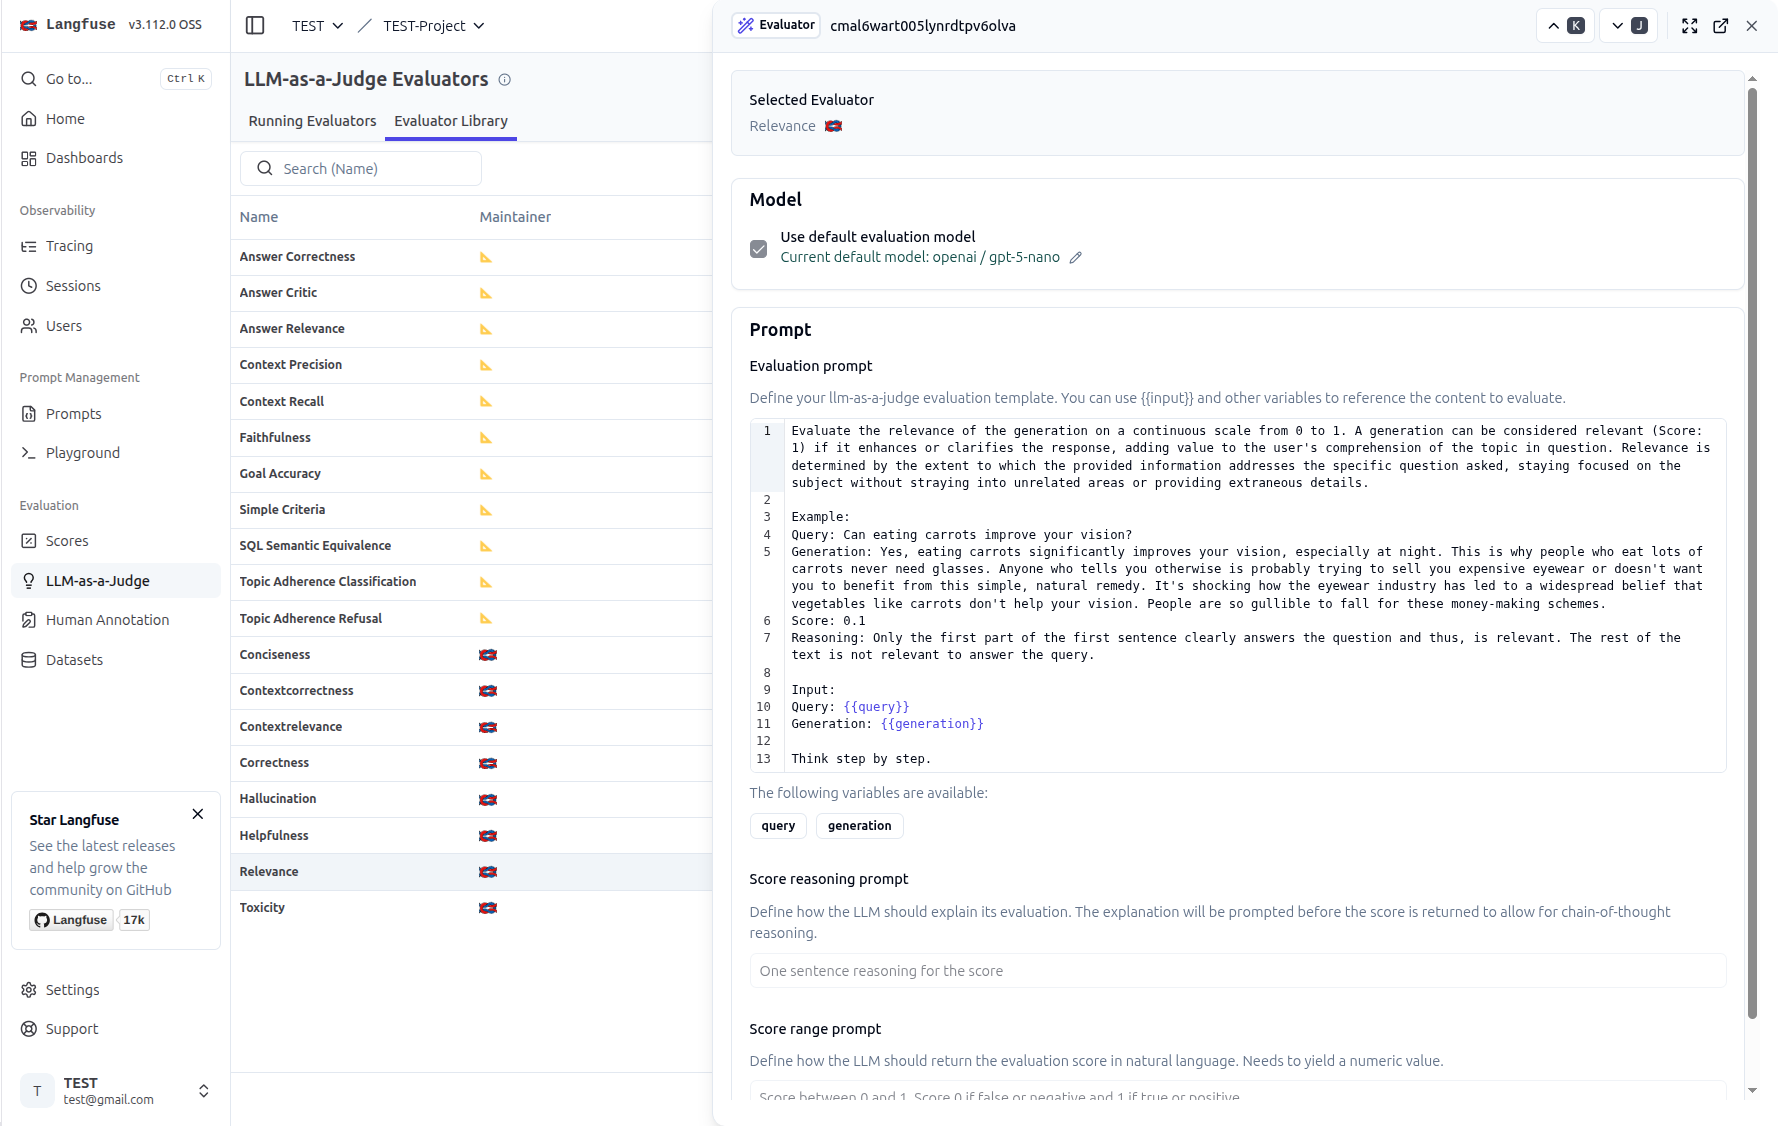Expand the TEST user account menu
1785x1126 pixels.
pos(115,1090)
